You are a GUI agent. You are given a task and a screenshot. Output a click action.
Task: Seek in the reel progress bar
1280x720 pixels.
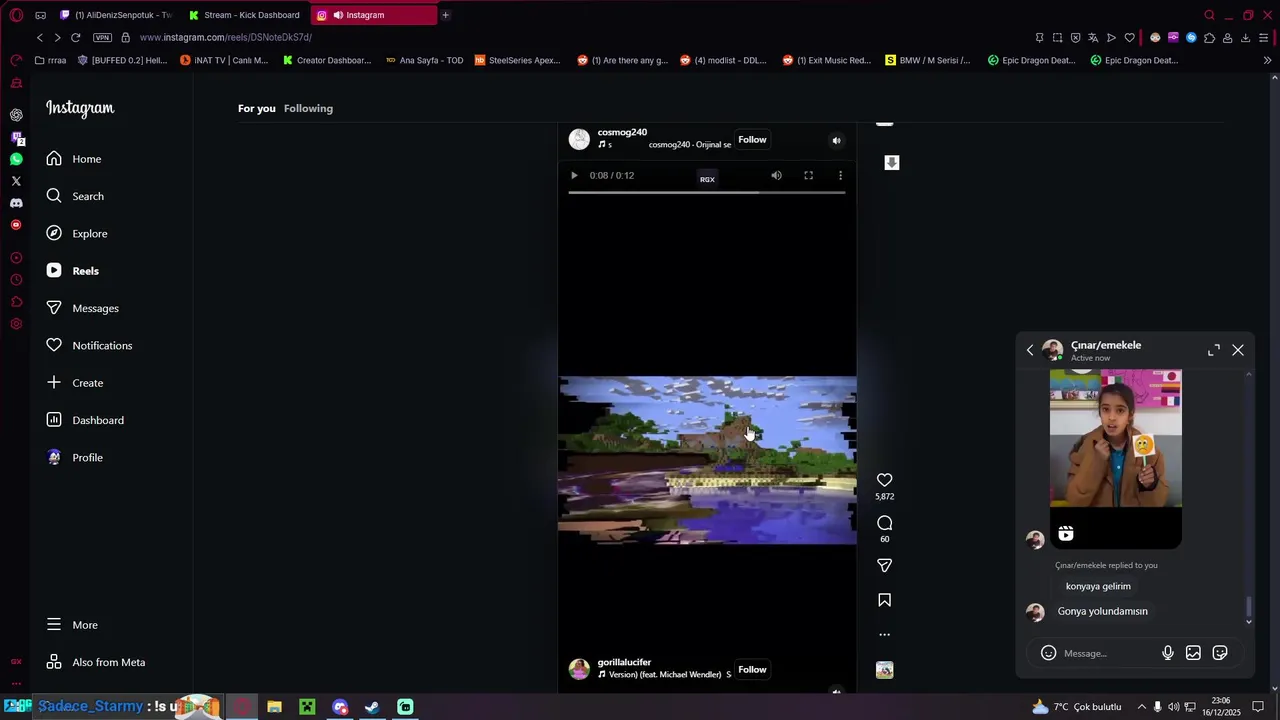pyautogui.click(x=707, y=192)
